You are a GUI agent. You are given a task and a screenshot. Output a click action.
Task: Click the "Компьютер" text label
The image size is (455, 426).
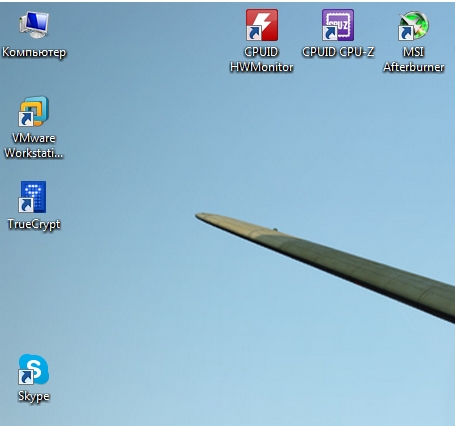pos(34,52)
